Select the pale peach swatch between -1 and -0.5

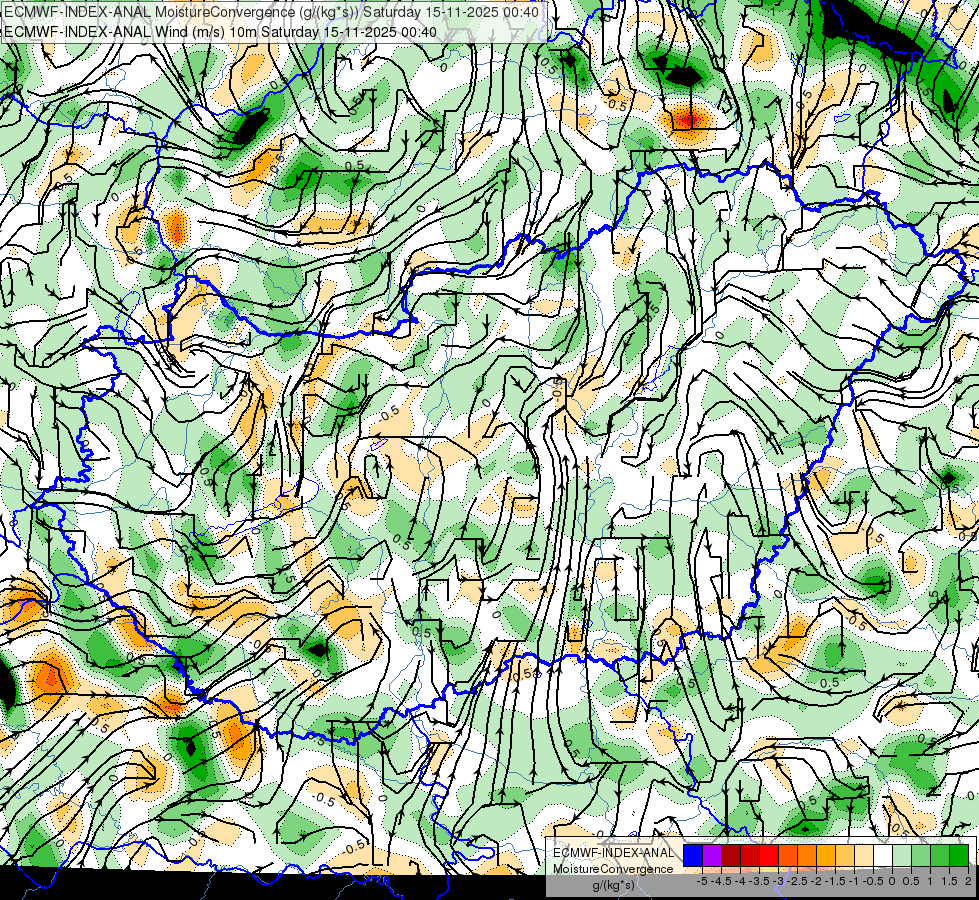click(864, 856)
